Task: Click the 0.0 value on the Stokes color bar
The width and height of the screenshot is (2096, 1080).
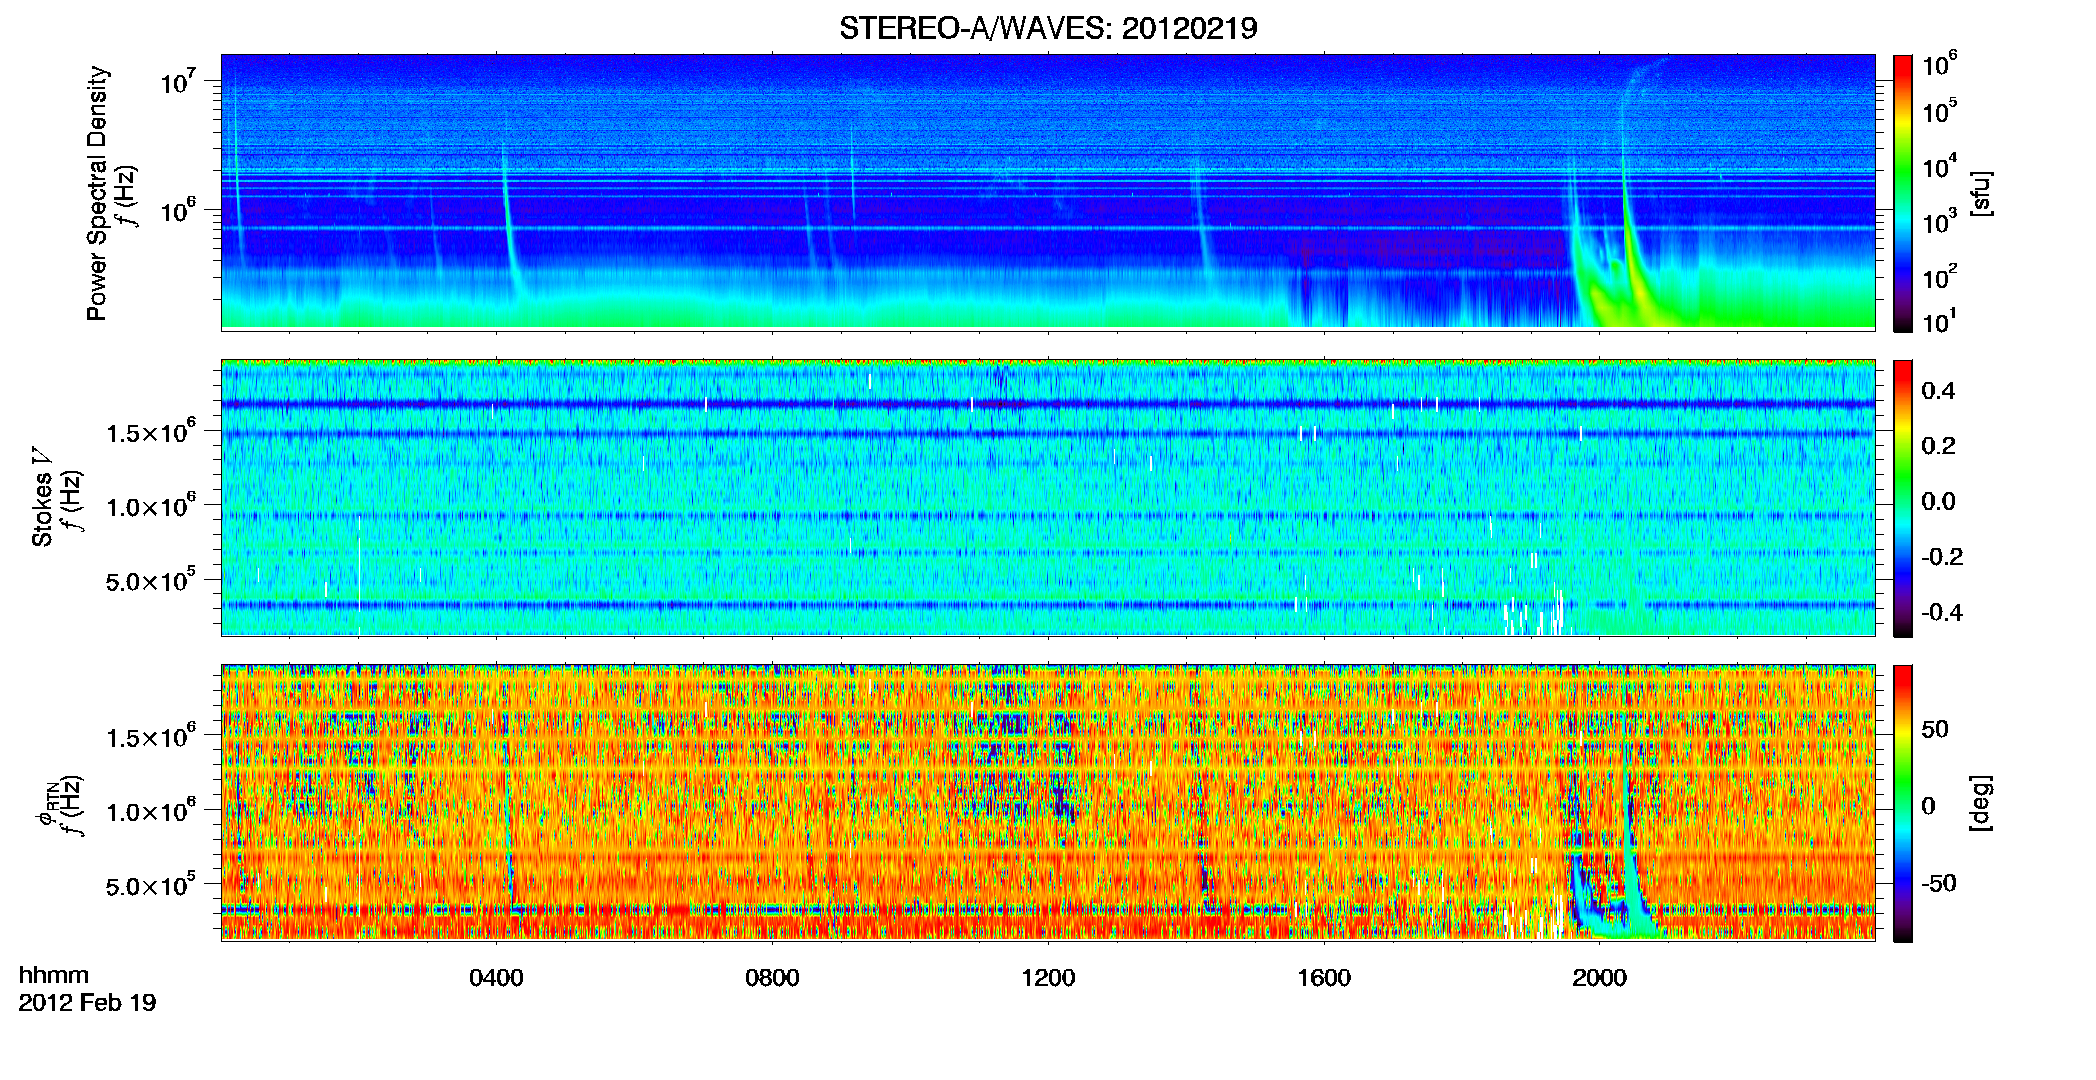Action: pyautogui.click(x=1938, y=501)
